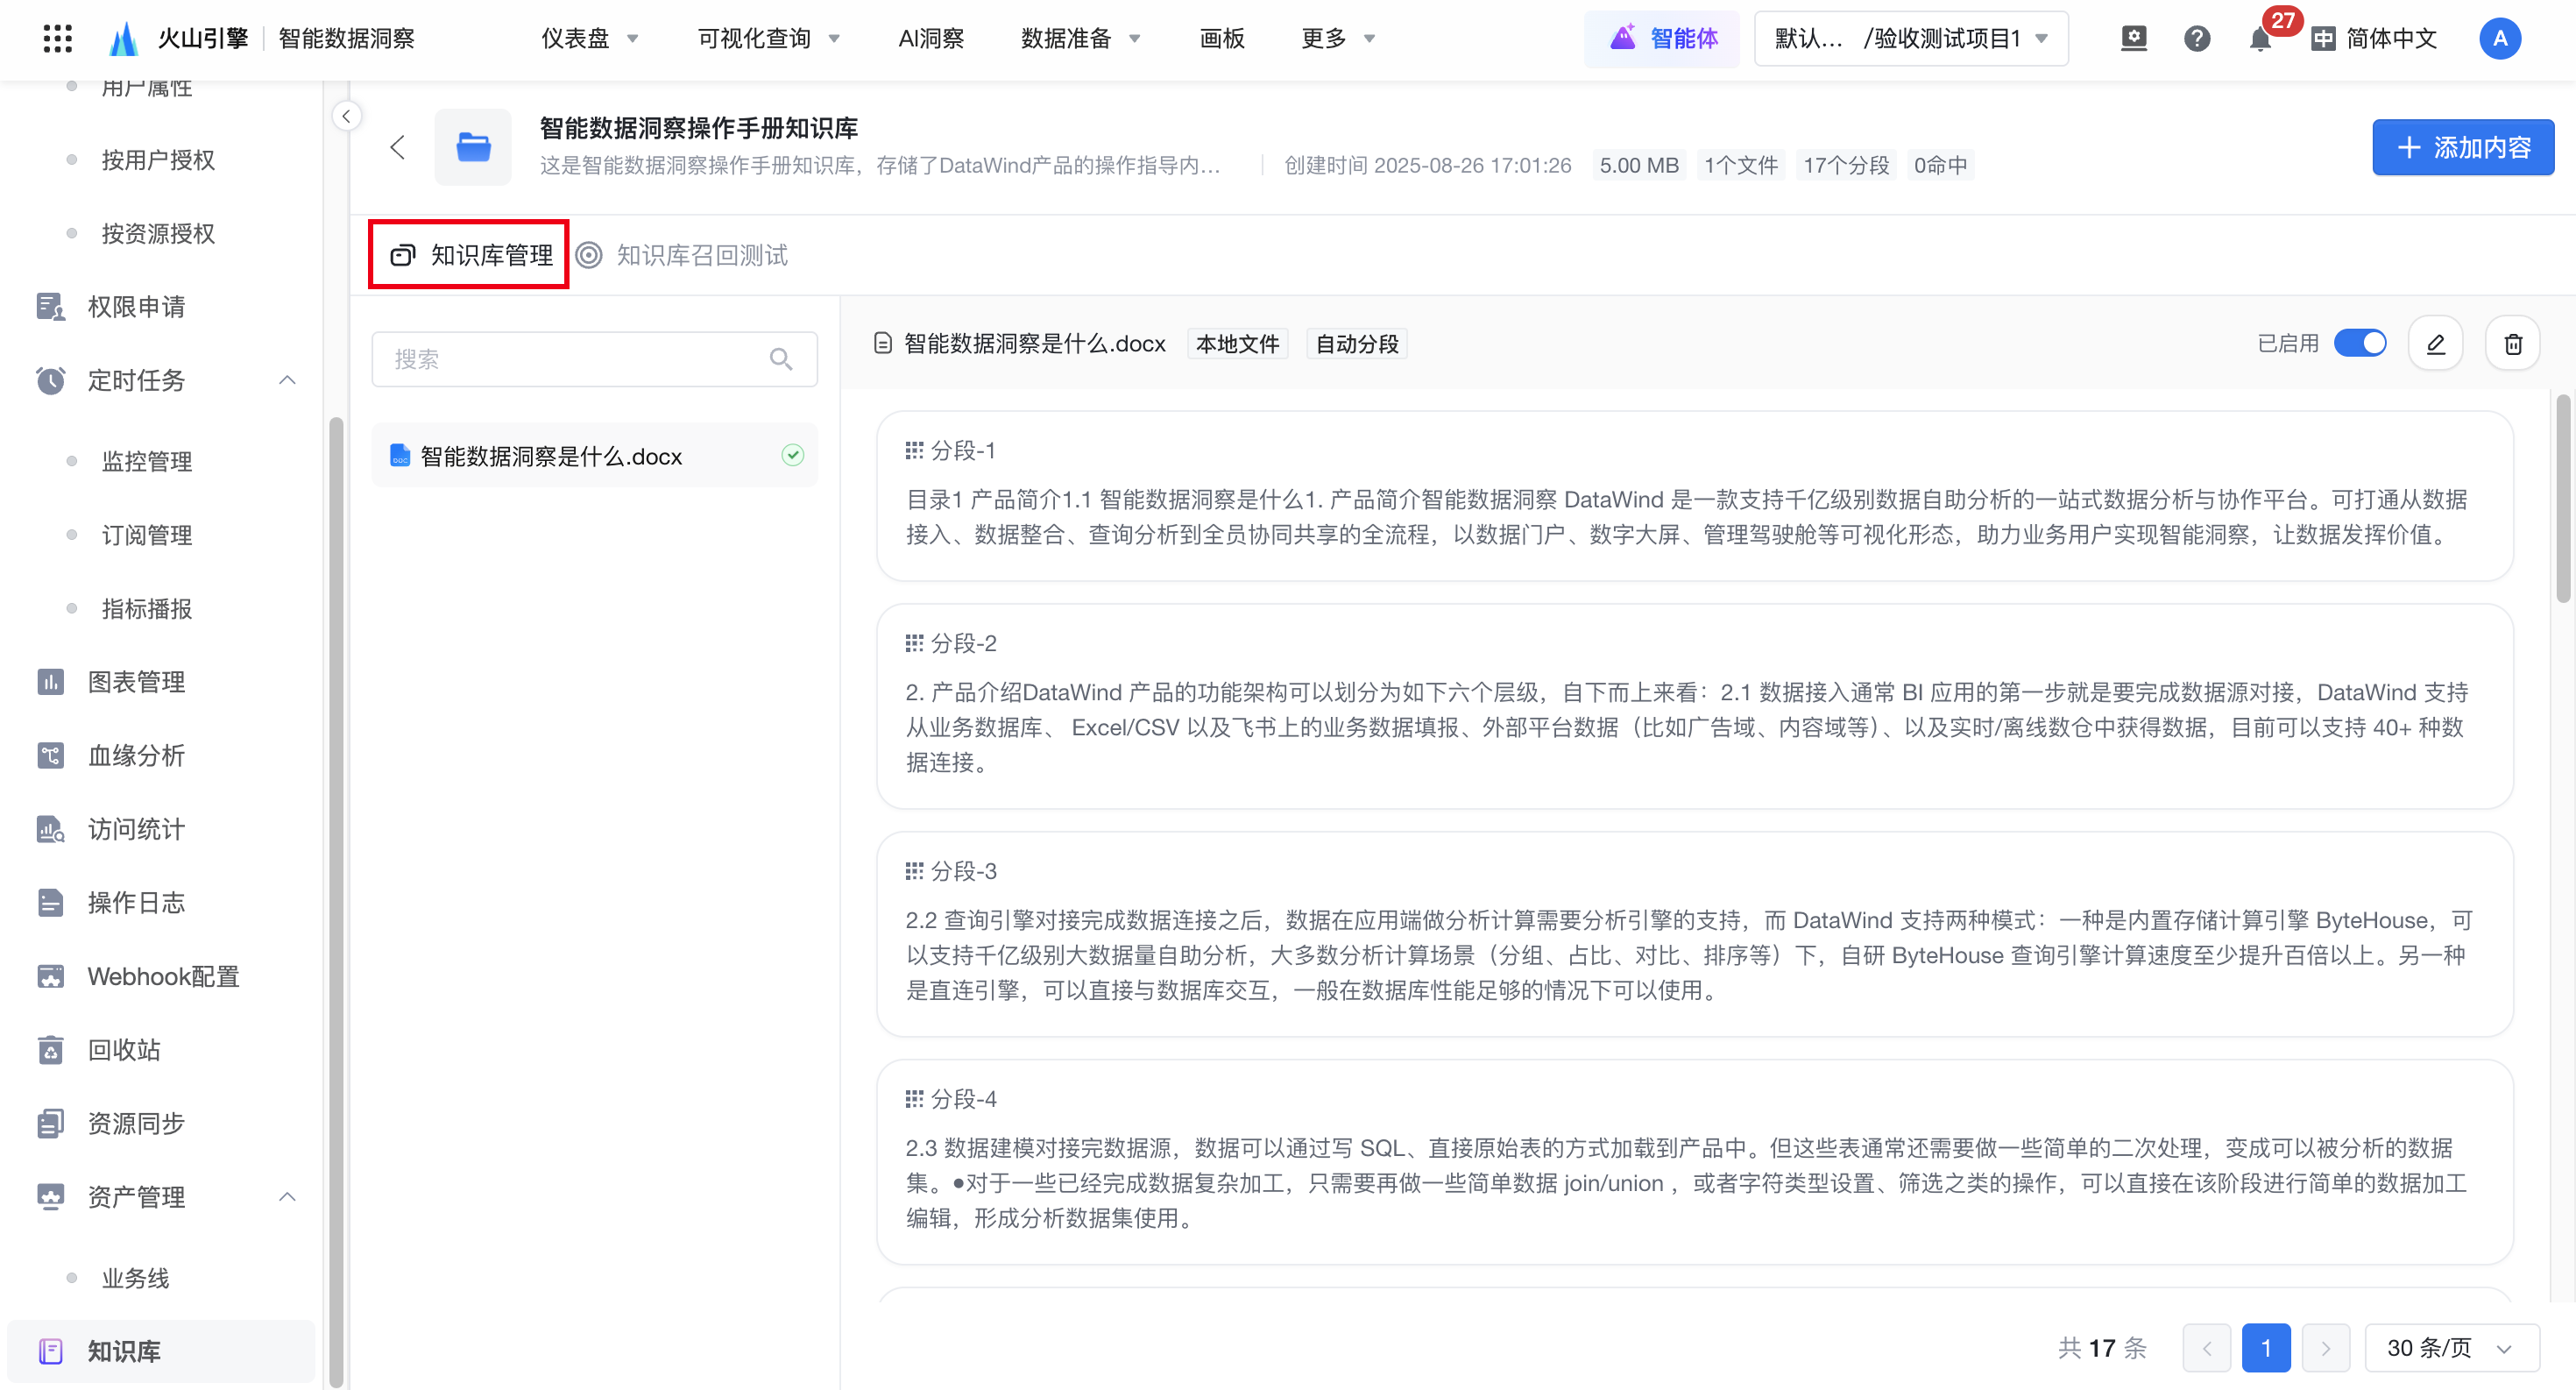Open the project selector 验收测试项目1 dropdown

click(x=1910, y=39)
